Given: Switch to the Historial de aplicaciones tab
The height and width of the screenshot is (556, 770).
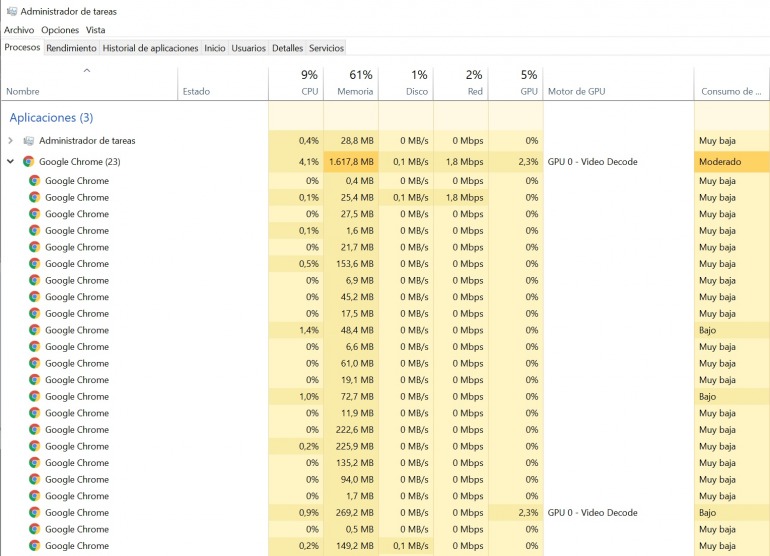Looking at the screenshot, I should click(150, 48).
